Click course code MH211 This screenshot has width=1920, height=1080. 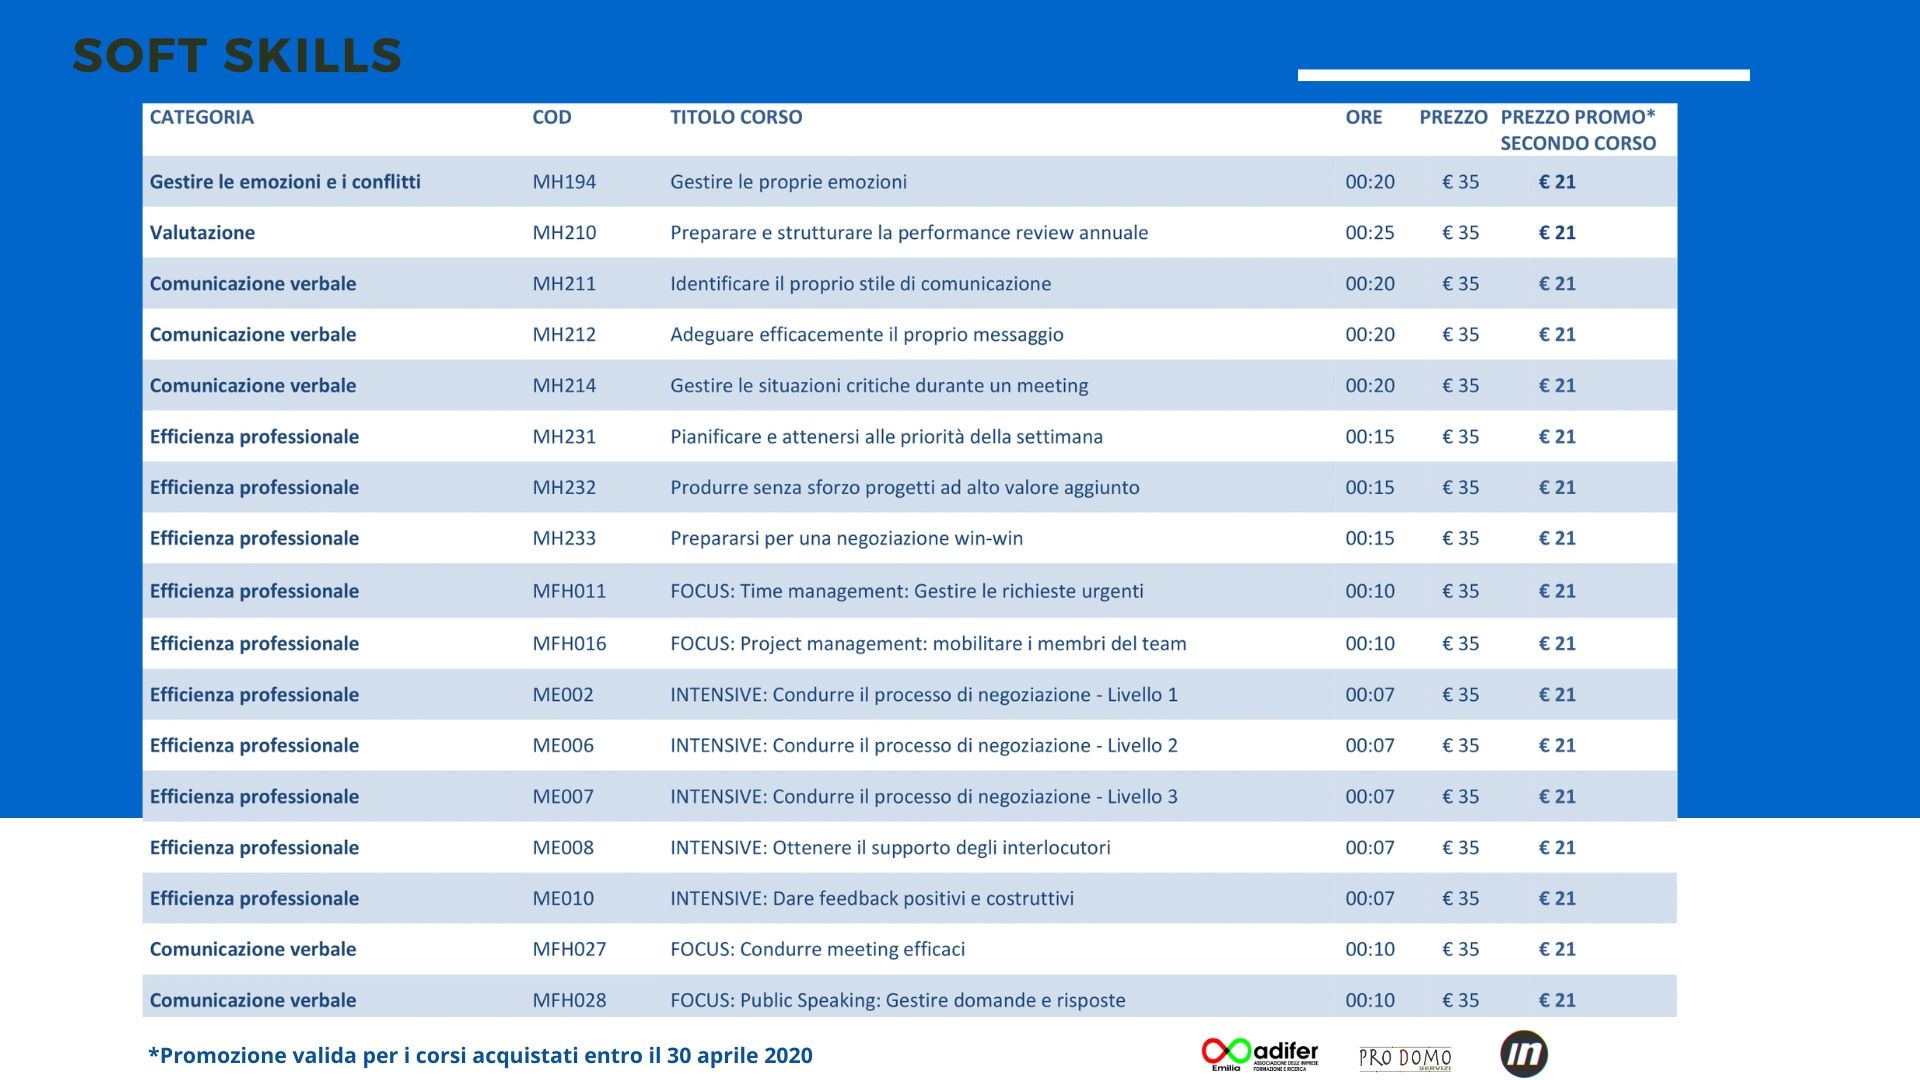(564, 284)
